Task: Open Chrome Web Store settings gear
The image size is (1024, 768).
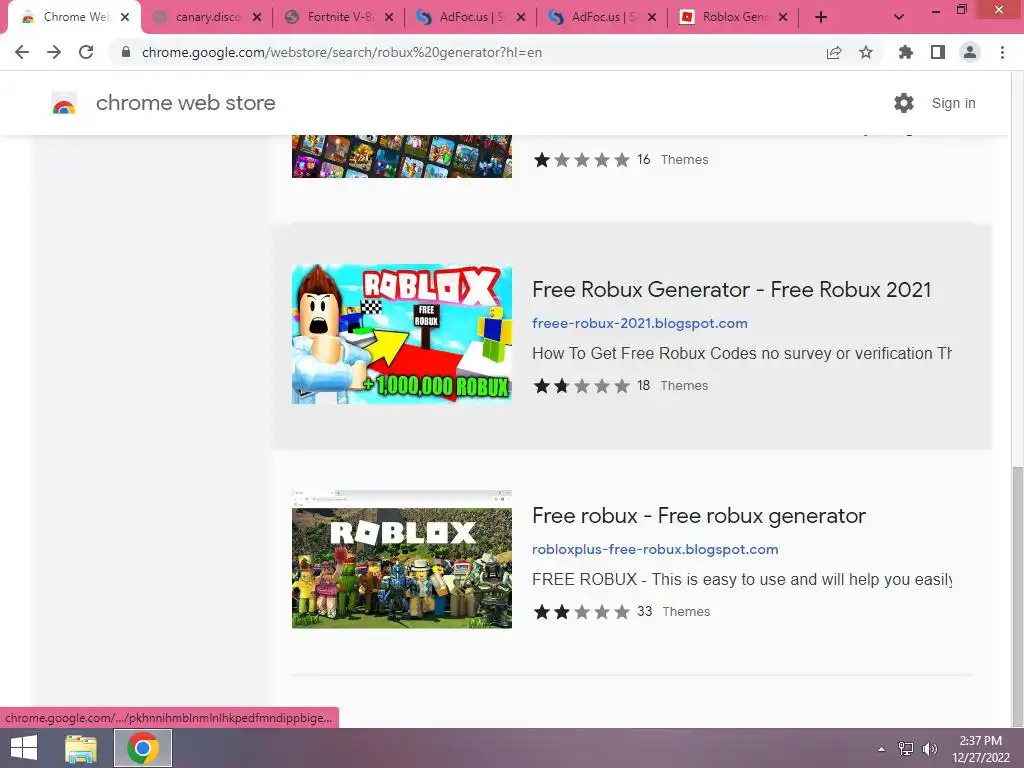Action: [x=904, y=103]
